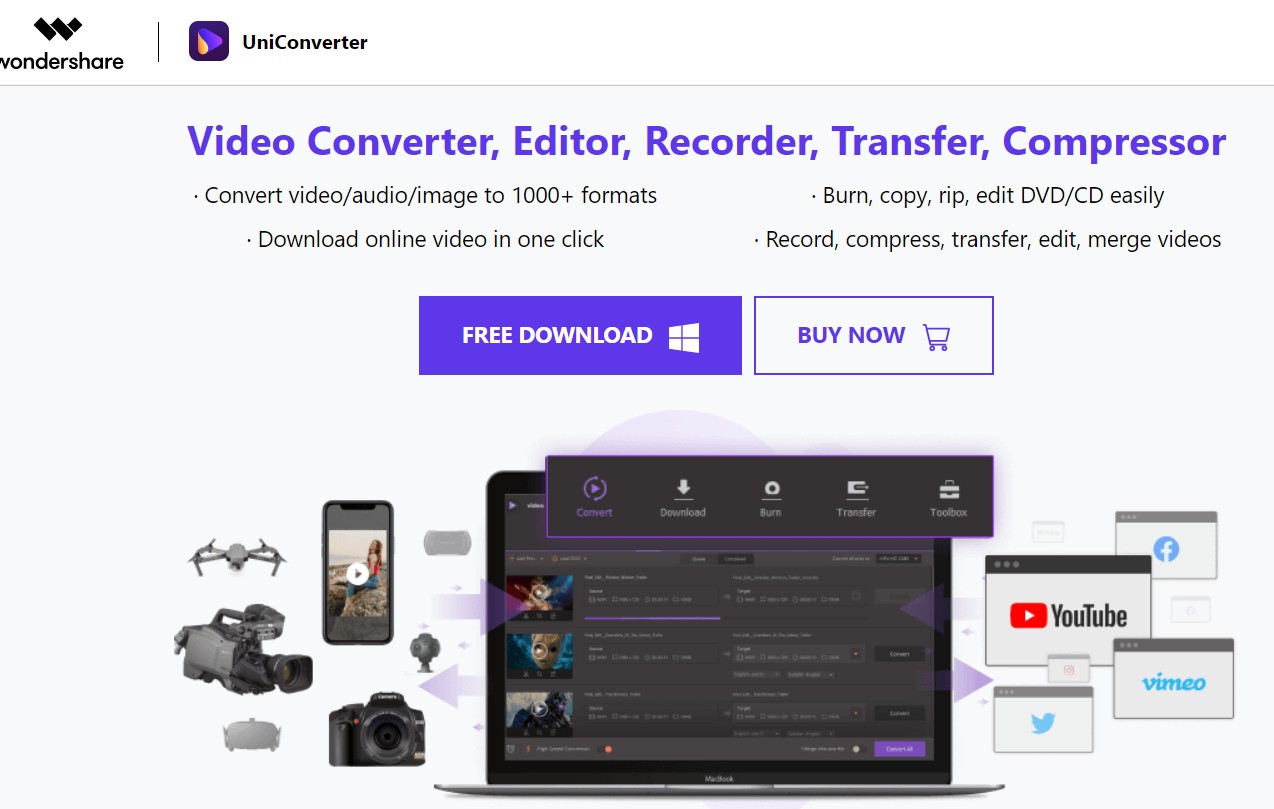This screenshot has height=809, width=1274.
Task: Open target format dropdown in second row
Action: (856, 654)
